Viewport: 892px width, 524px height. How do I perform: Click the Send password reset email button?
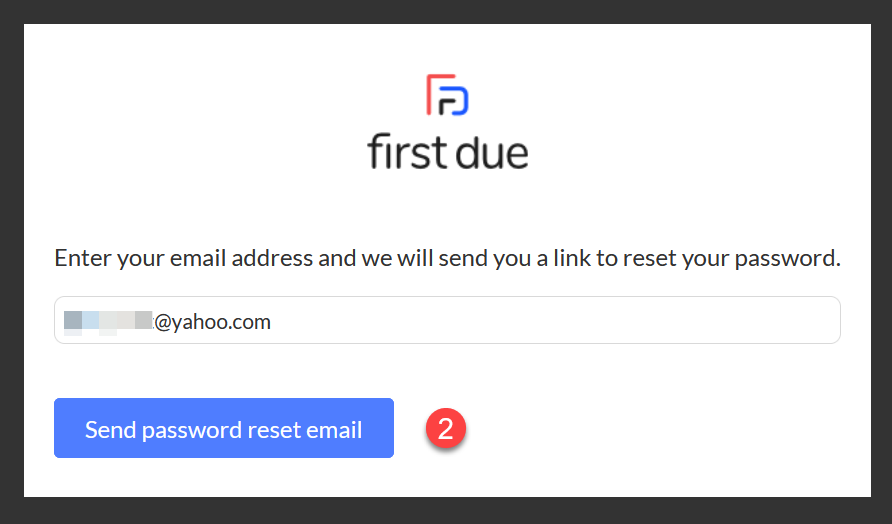[224, 428]
